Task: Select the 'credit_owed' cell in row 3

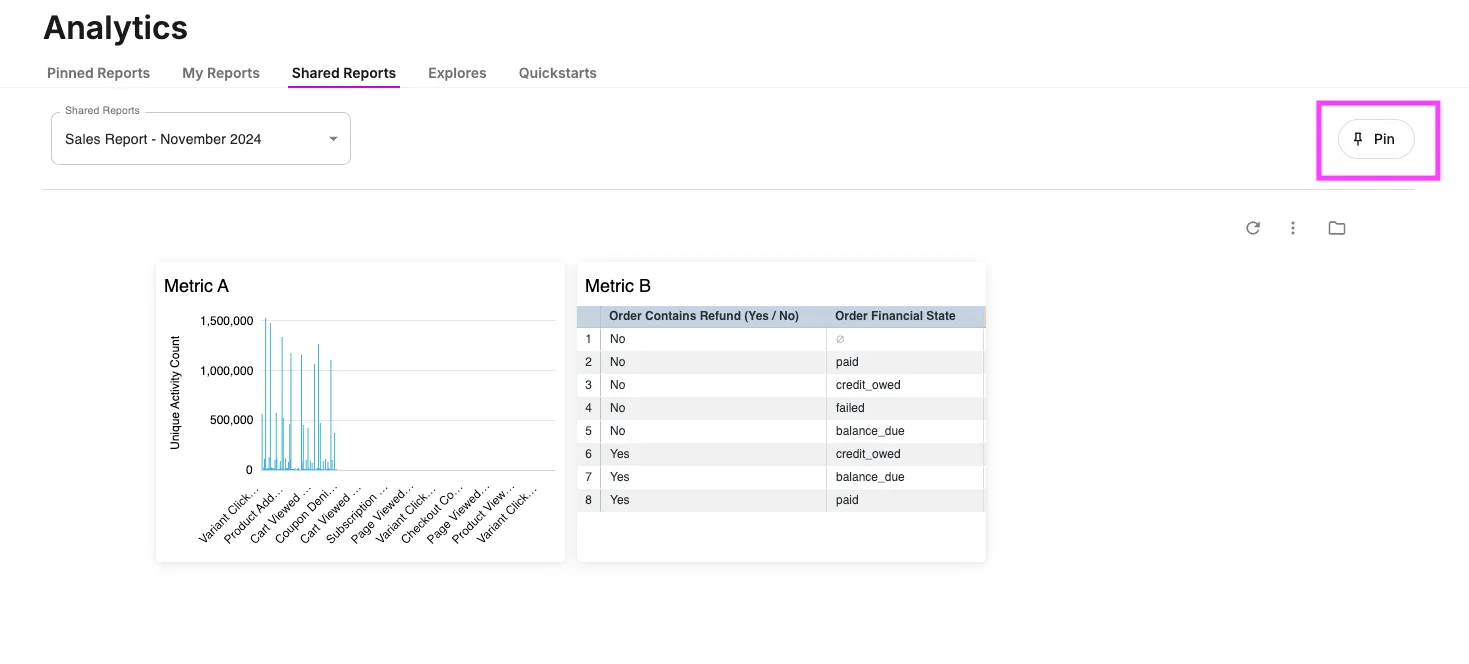Action: click(x=905, y=385)
